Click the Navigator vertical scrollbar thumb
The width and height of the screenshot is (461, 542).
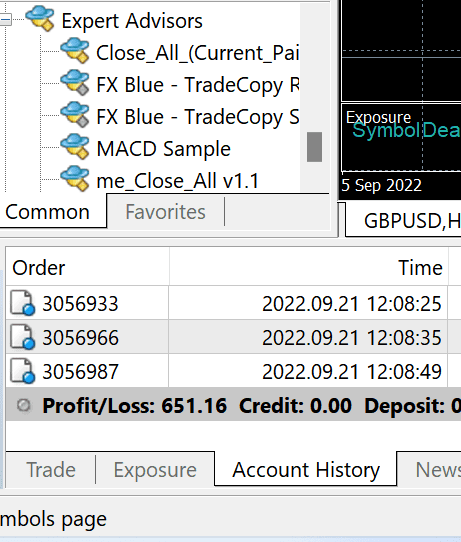(x=314, y=147)
